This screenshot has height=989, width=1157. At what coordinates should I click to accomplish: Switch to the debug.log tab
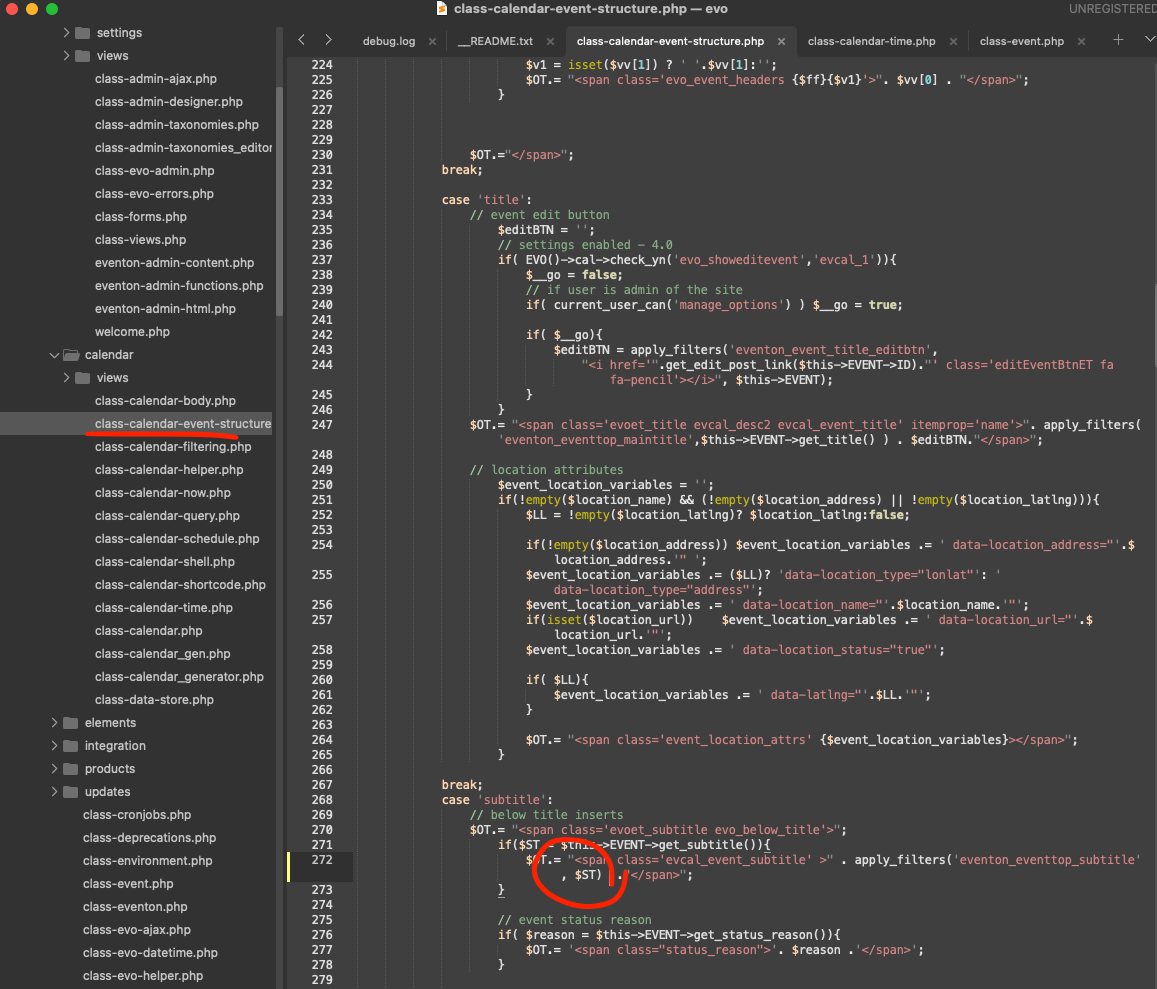click(x=389, y=41)
